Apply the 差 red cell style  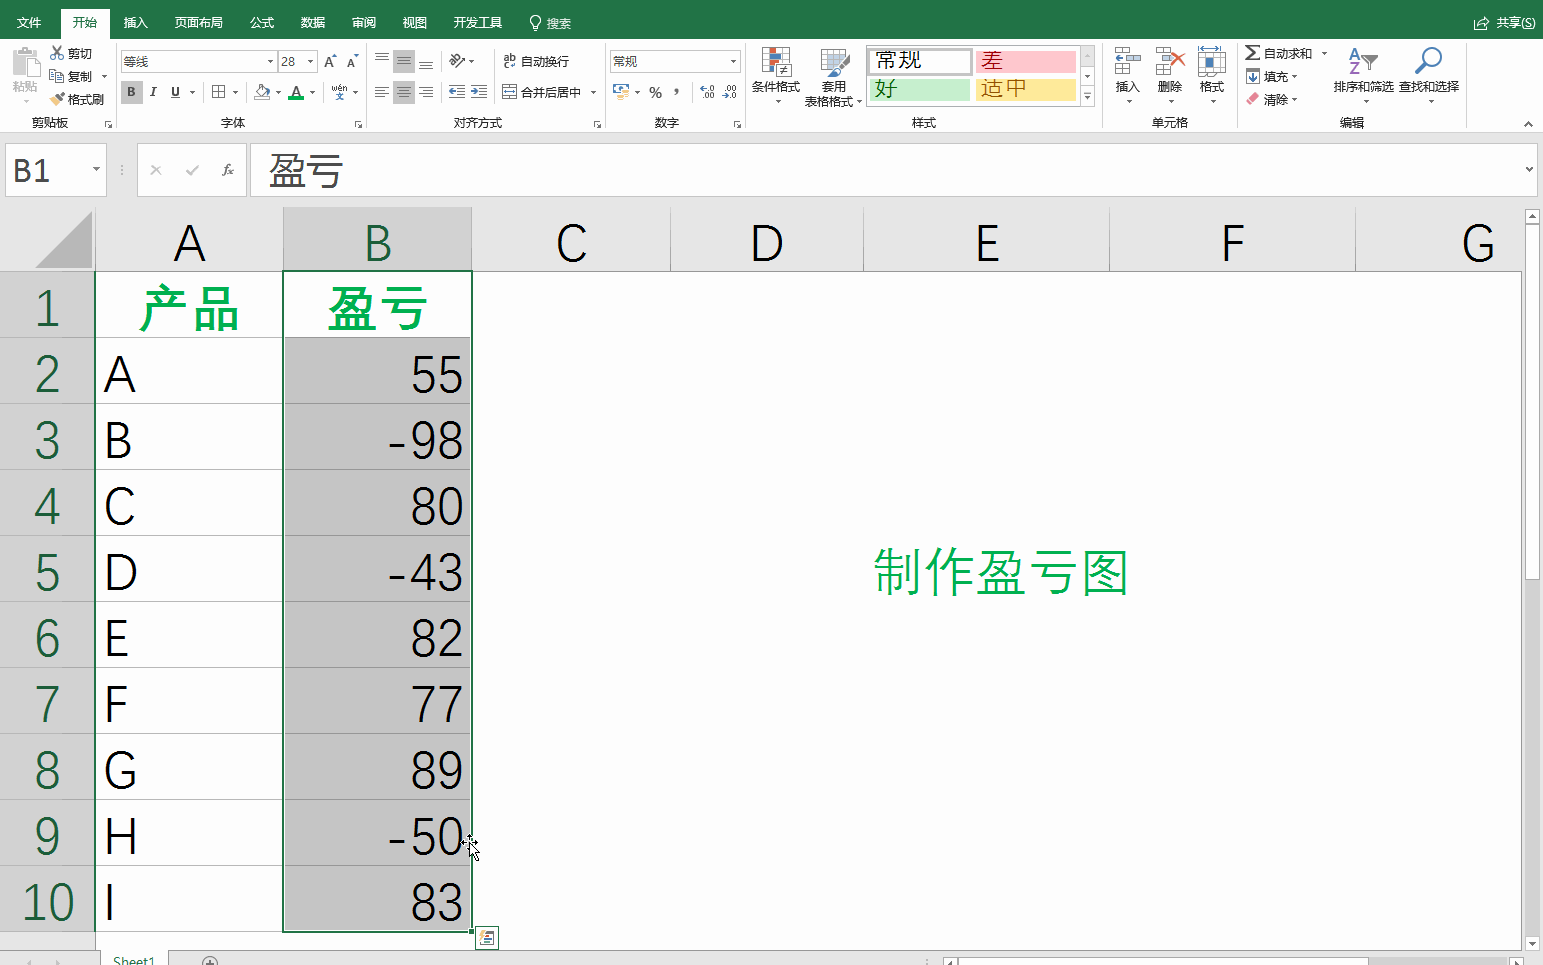(x=1026, y=61)
